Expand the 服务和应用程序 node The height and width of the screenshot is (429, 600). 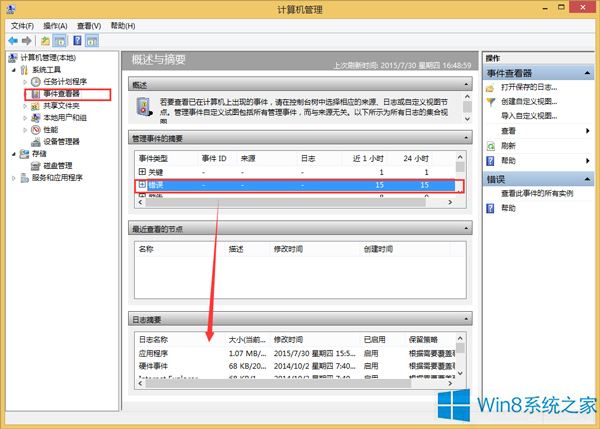point(14,178)
